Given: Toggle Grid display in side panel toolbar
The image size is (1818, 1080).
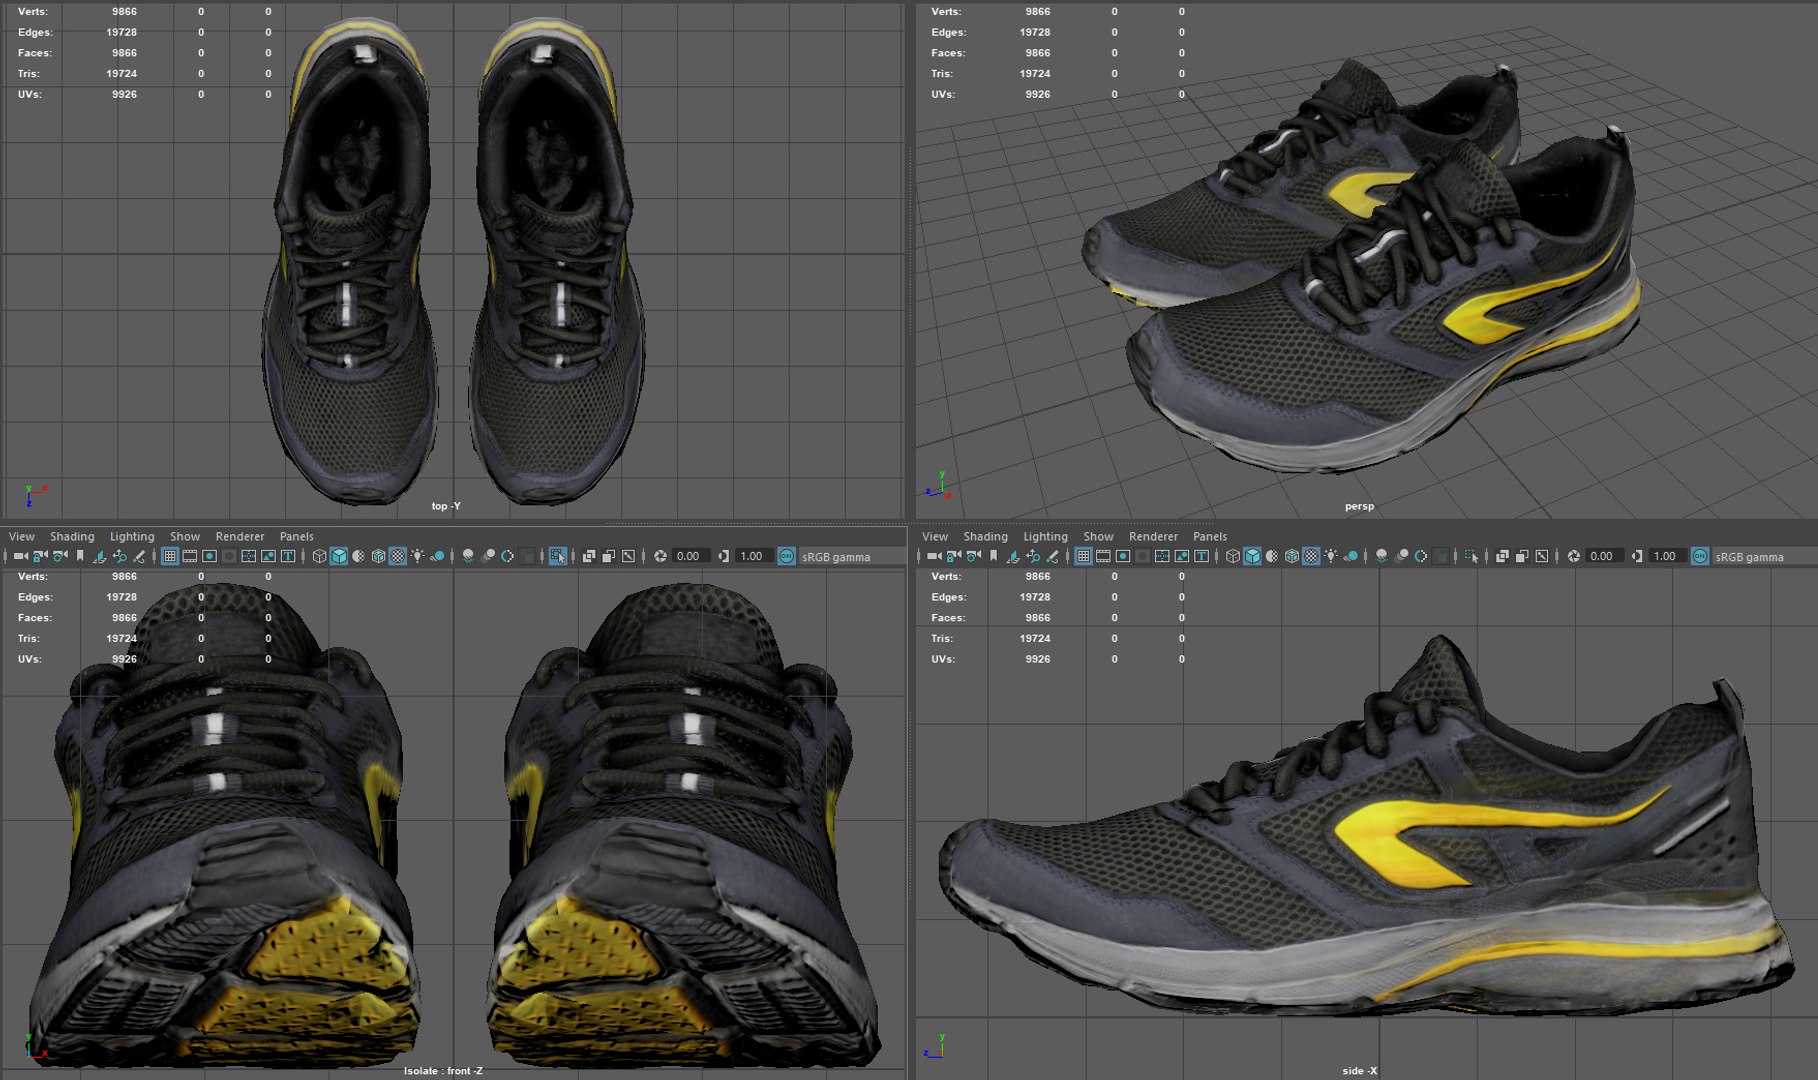Looking at the screenshot, I should 1083,556.
